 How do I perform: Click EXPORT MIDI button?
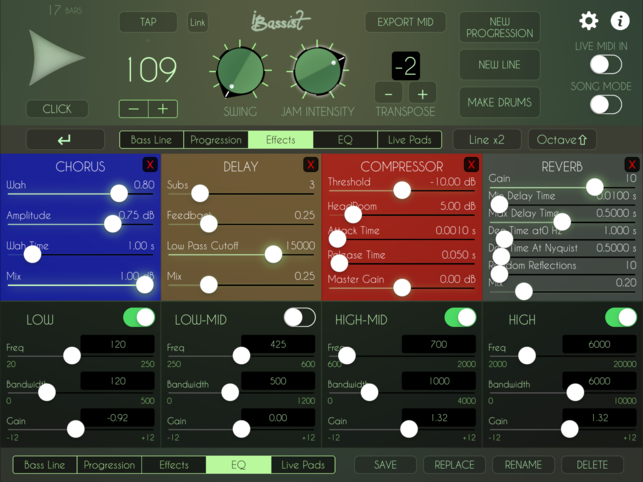coord(405,22)
